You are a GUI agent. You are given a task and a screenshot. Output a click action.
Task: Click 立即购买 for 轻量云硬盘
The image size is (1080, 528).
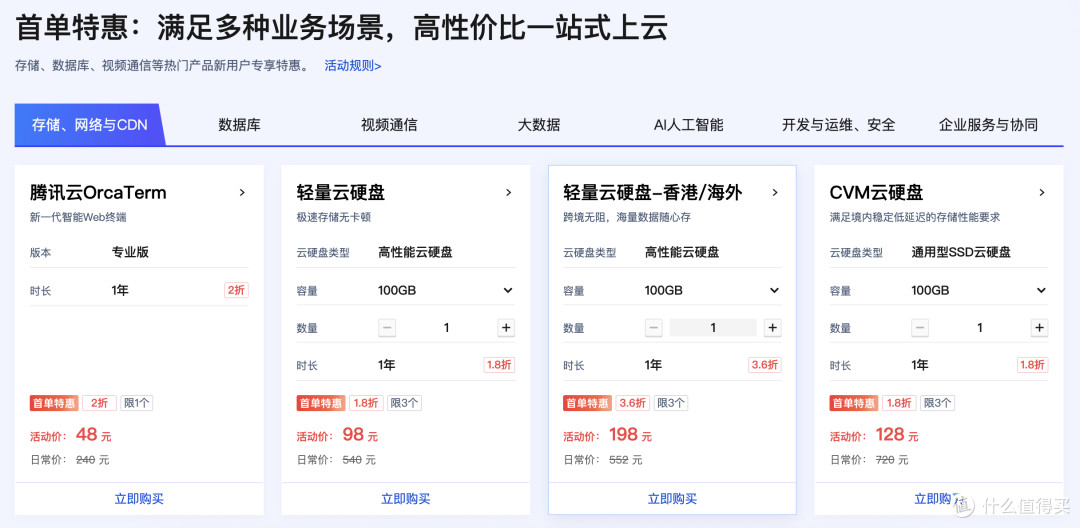[x=406, y=499]
